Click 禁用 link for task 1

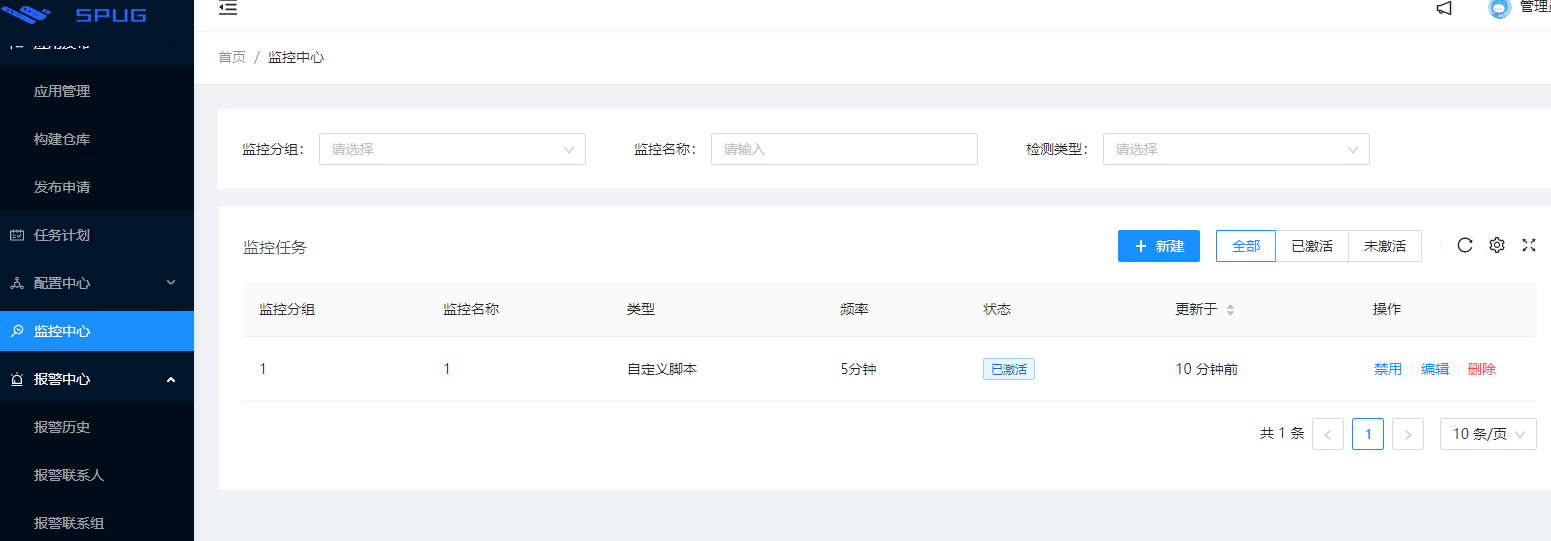pyautogui.click(x=1388, y=369)
